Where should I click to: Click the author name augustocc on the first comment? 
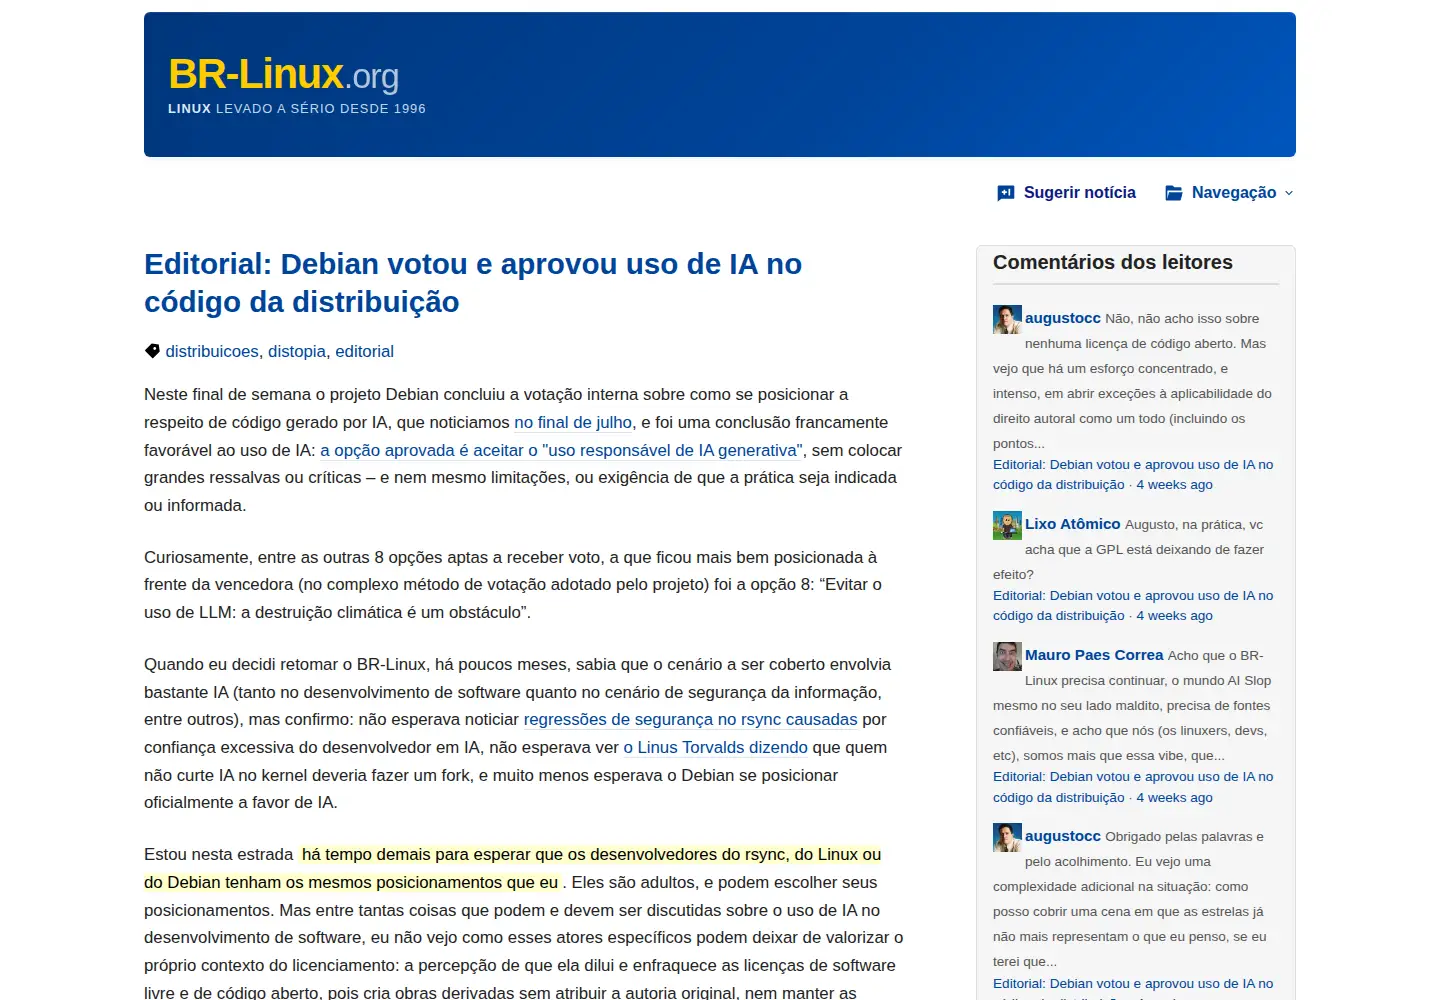coord(1063,318)
